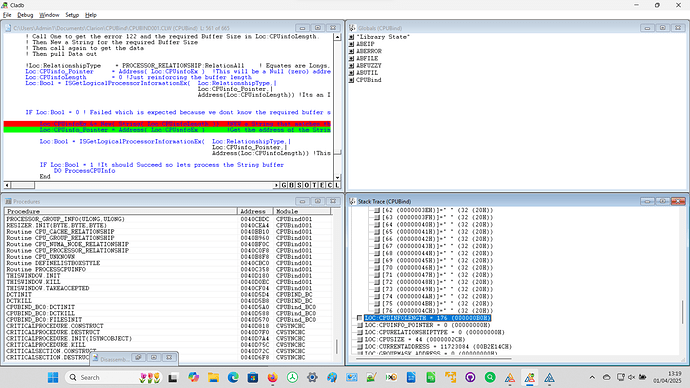Open the Settings gear on the taskbar
Image resolution: width=690 pixels, height=388 pixels.
pyautogui.click(x=312, y=377)
